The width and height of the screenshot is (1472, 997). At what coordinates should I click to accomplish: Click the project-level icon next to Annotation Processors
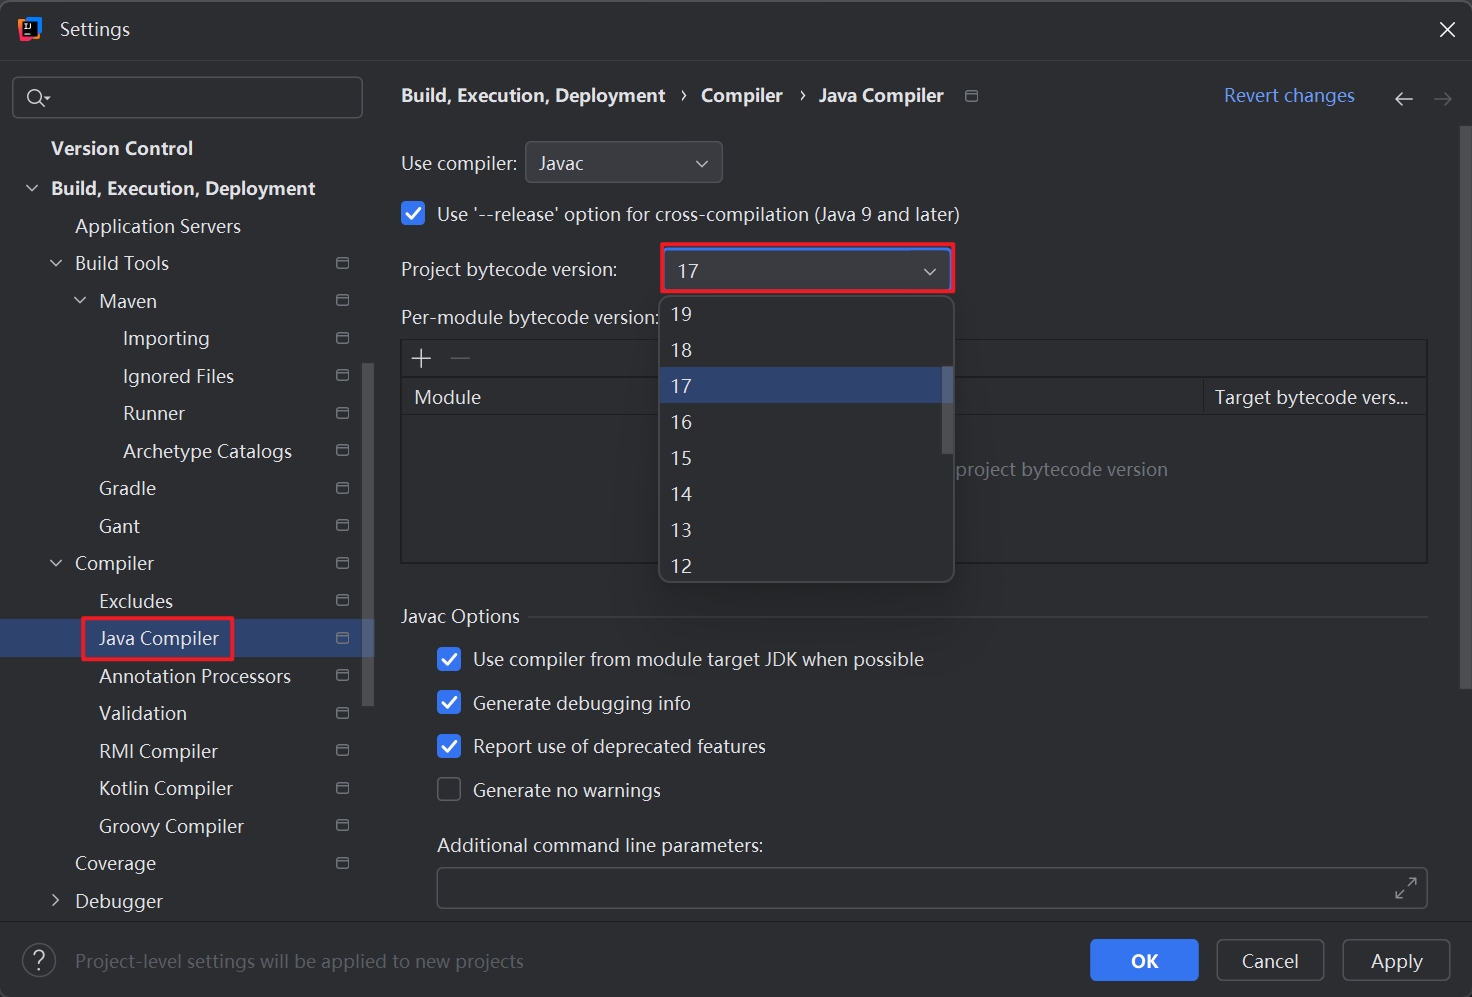pos(343,675)
